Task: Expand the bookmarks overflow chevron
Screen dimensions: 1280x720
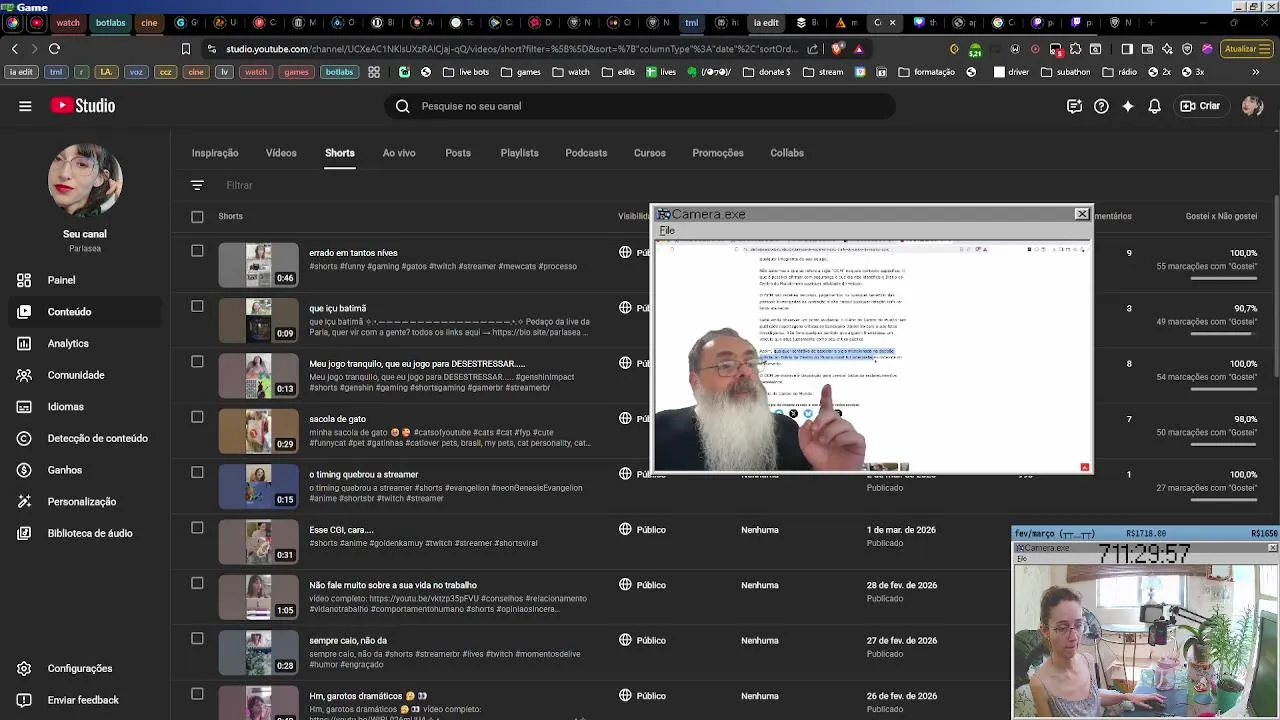Action: (x=1256, y=72)
